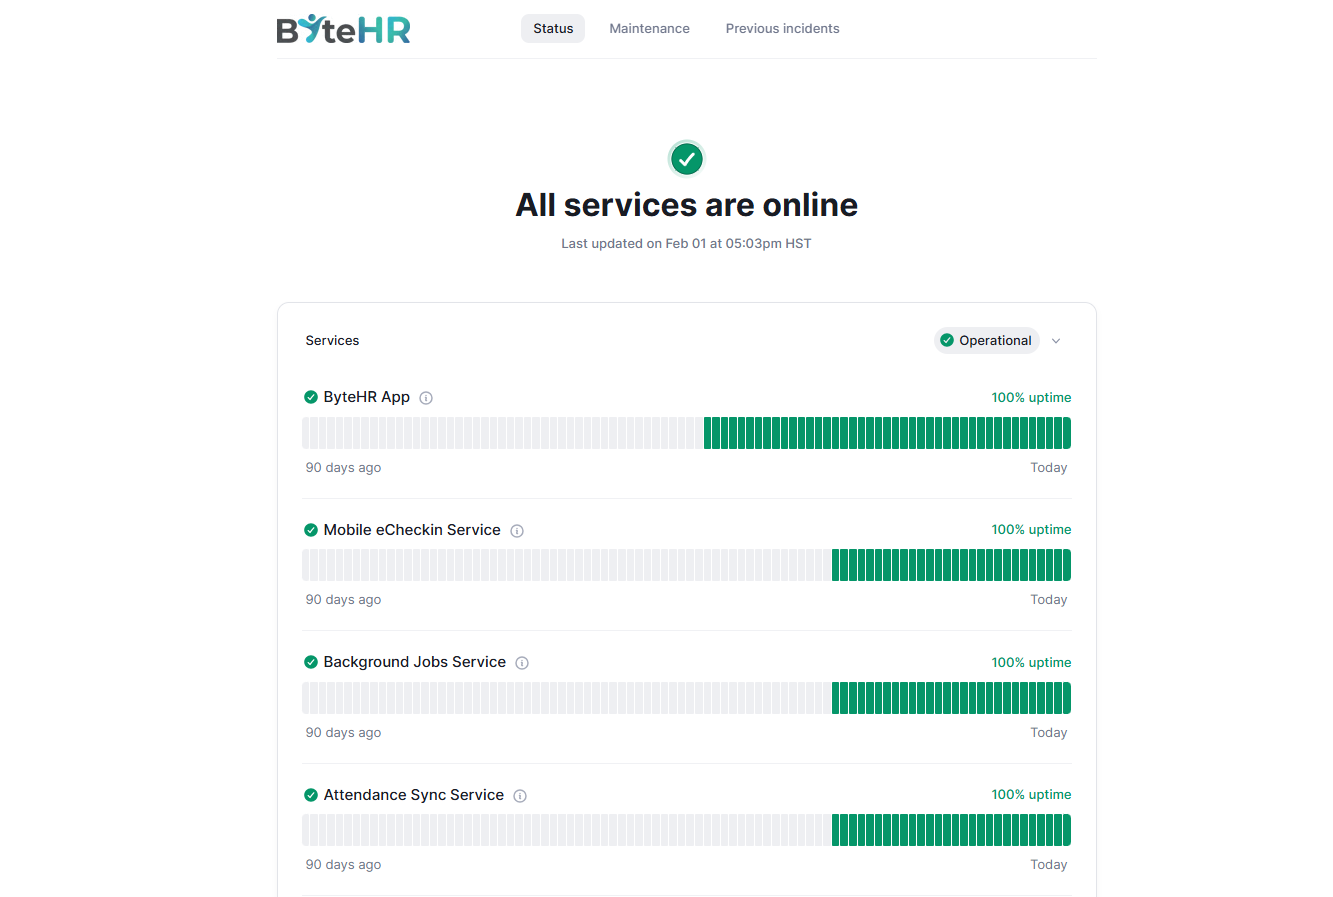Viewport: 1333px width, 897px height.
Task: Click today's bar in Attendance Sync uptime chart
Action: [x=1067, y=830]
